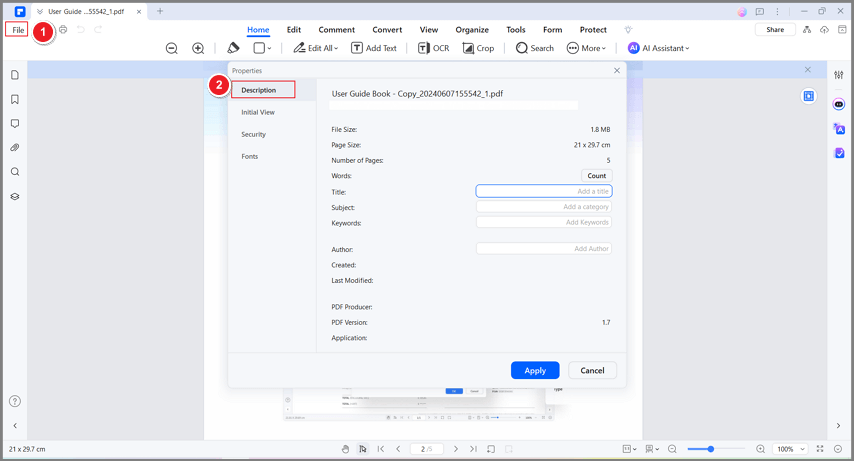Viewport: 854px width, 461px height.
Task: Click the Add Text tool
Action: coord(374,48)
